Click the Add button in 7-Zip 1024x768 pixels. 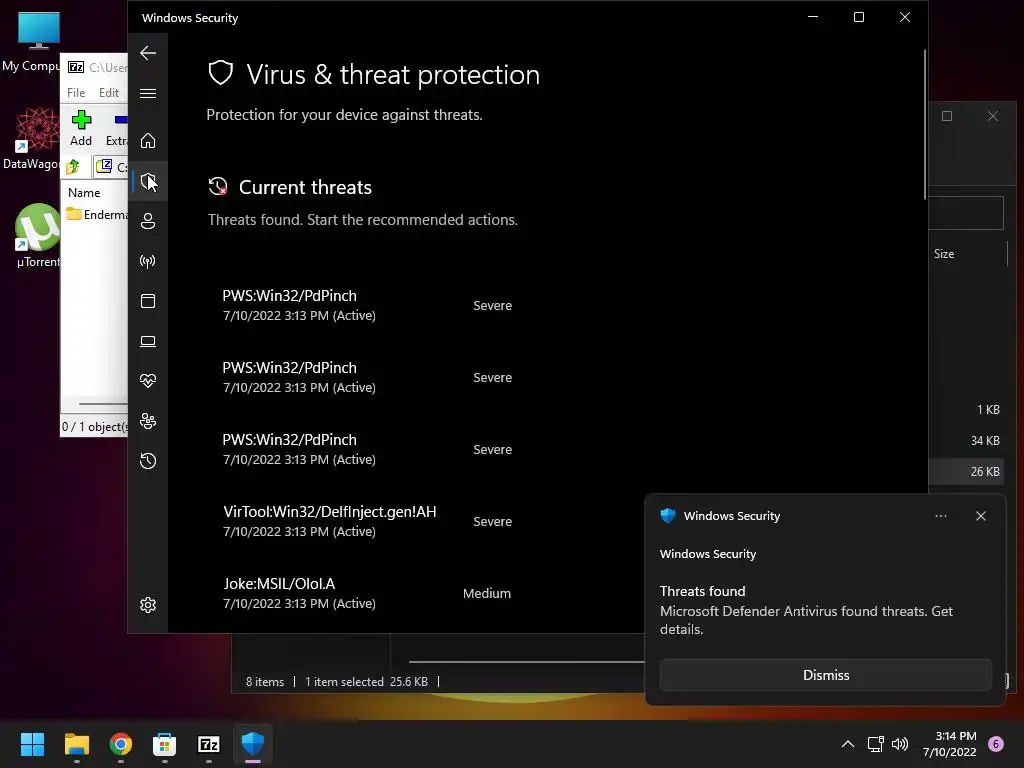(81, 129)
